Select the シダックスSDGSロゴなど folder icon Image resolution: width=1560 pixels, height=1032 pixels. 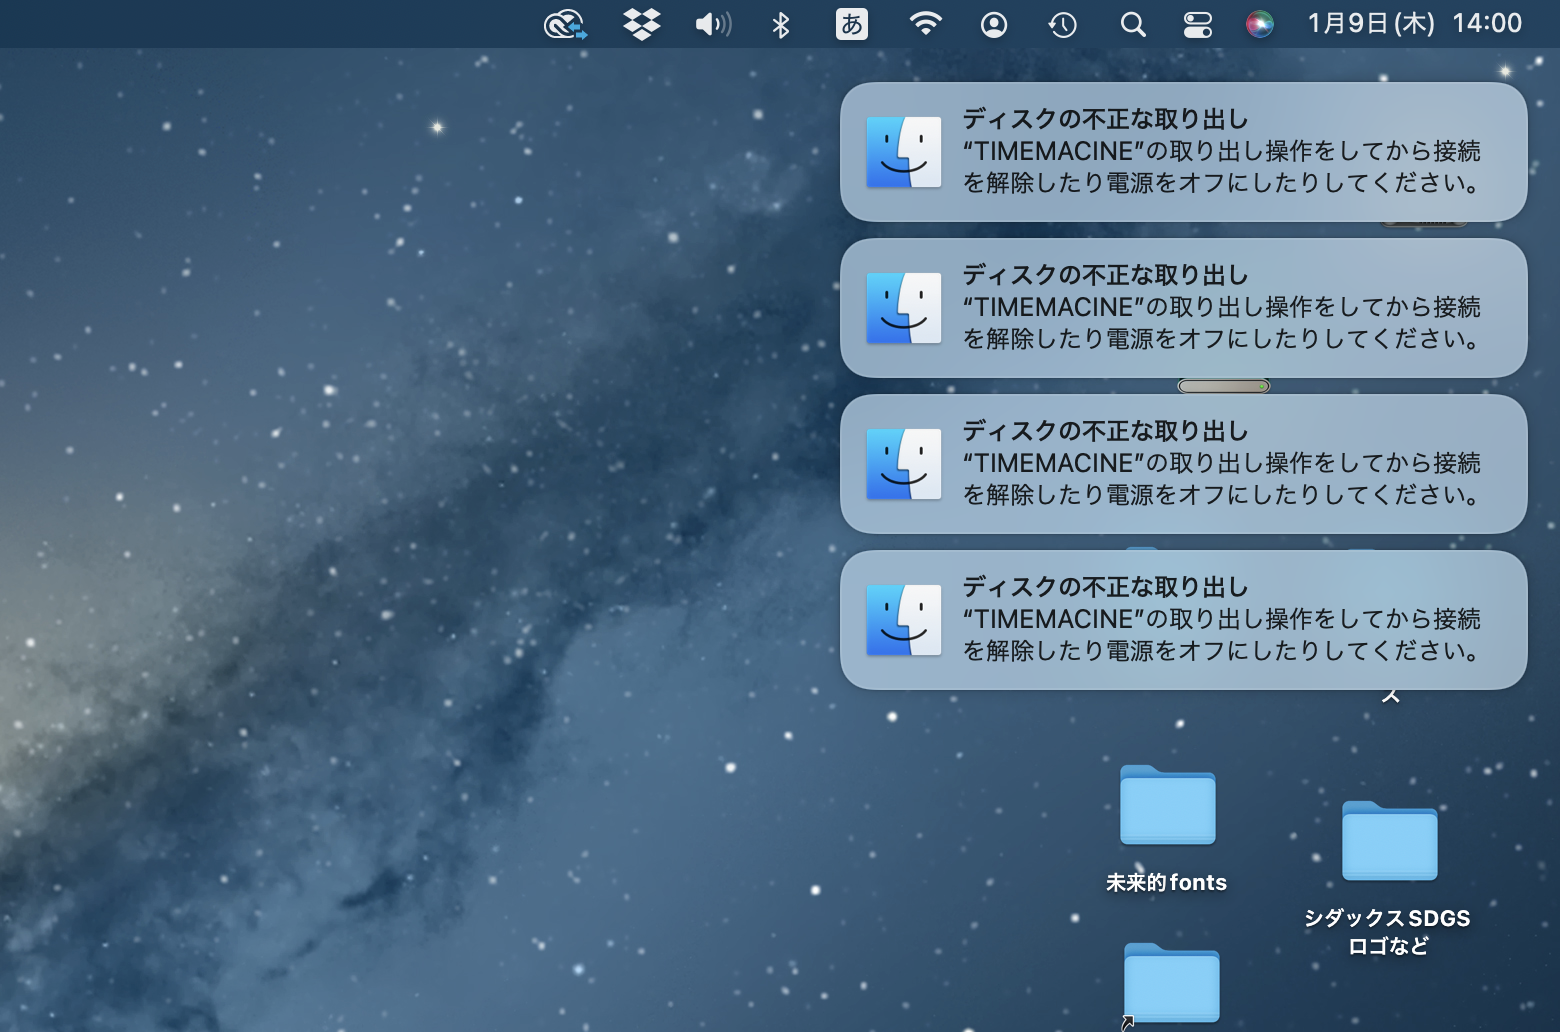pos(1389,842)
